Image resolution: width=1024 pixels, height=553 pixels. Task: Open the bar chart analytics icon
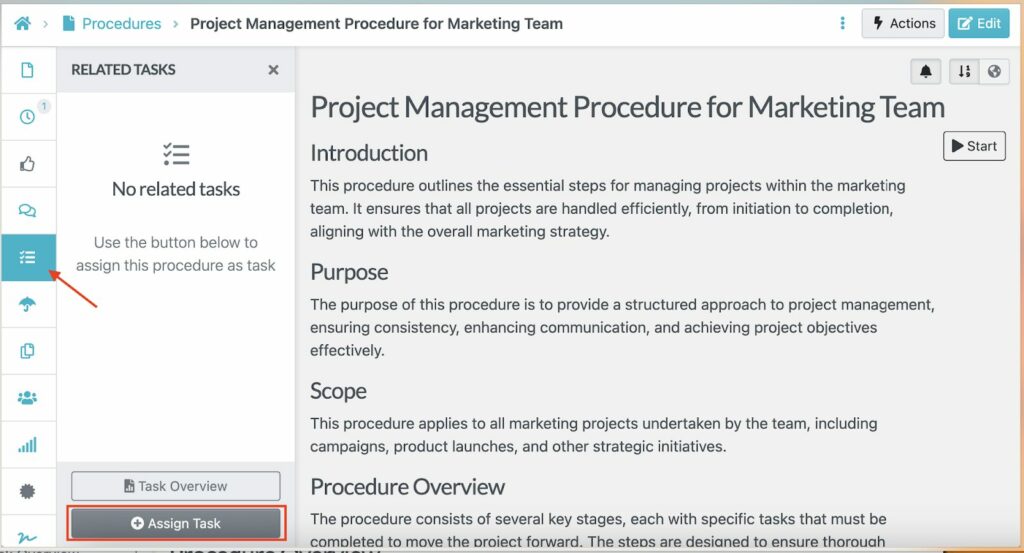click(x=28, y=445)
